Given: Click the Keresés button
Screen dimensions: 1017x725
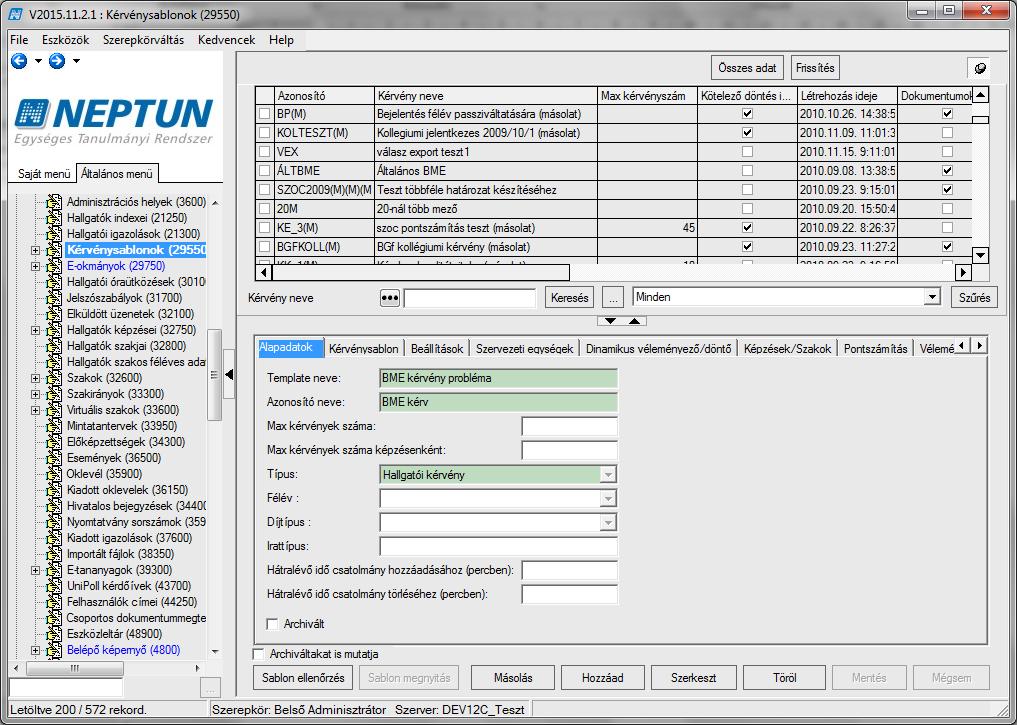Looking at the screenshot, I should pyautogui.click(x=569, y=298).
